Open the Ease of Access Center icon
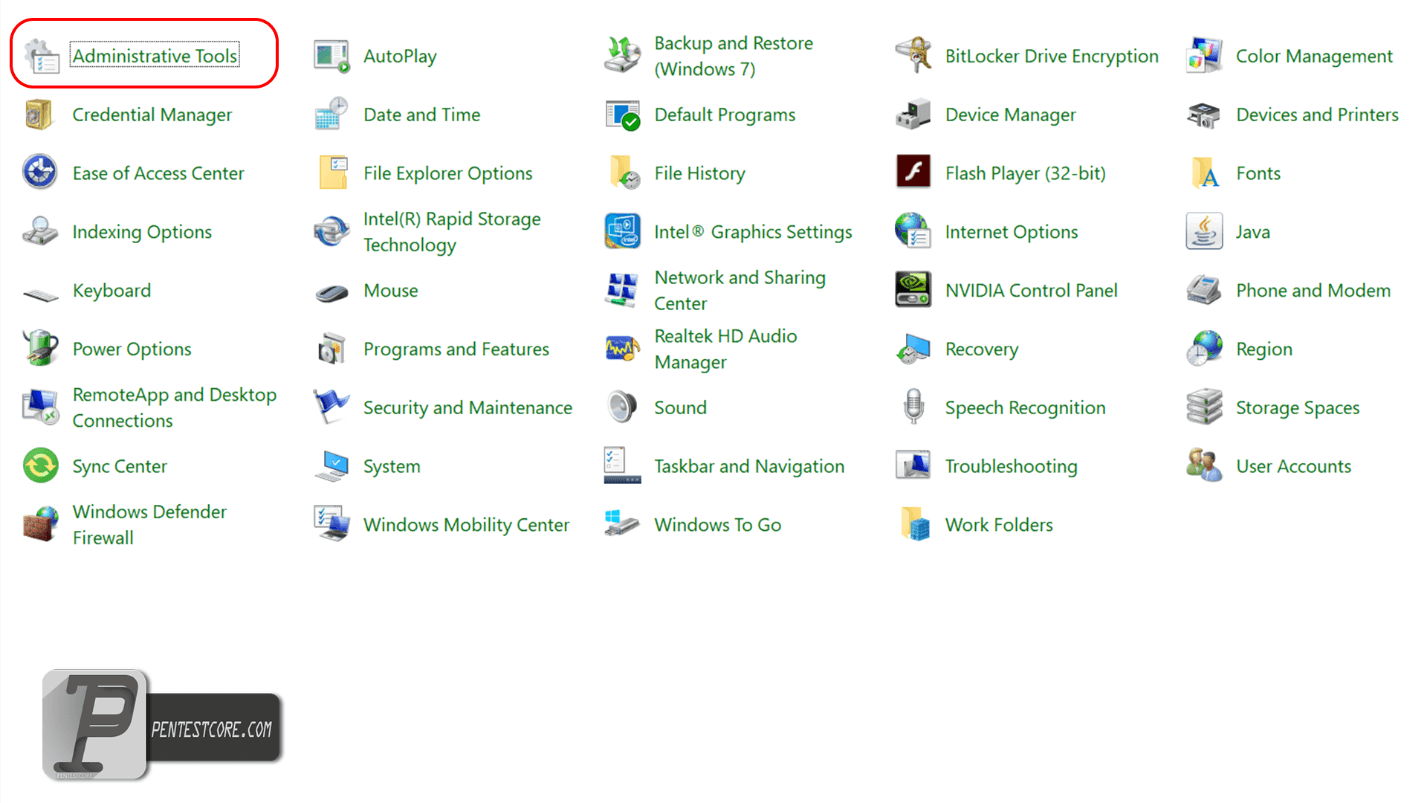This screenshot has width=1427, height=803. pos(41,173)
